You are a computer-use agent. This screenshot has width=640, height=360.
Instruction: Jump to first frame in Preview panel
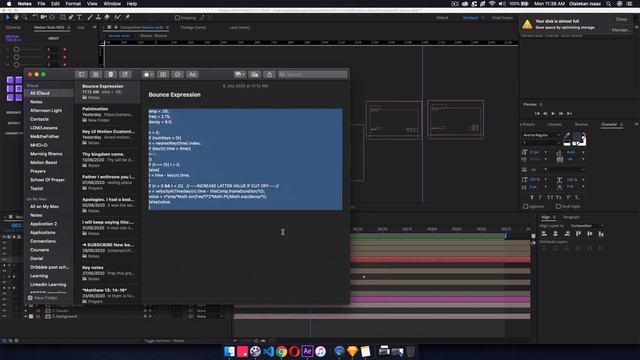(537, 113)
